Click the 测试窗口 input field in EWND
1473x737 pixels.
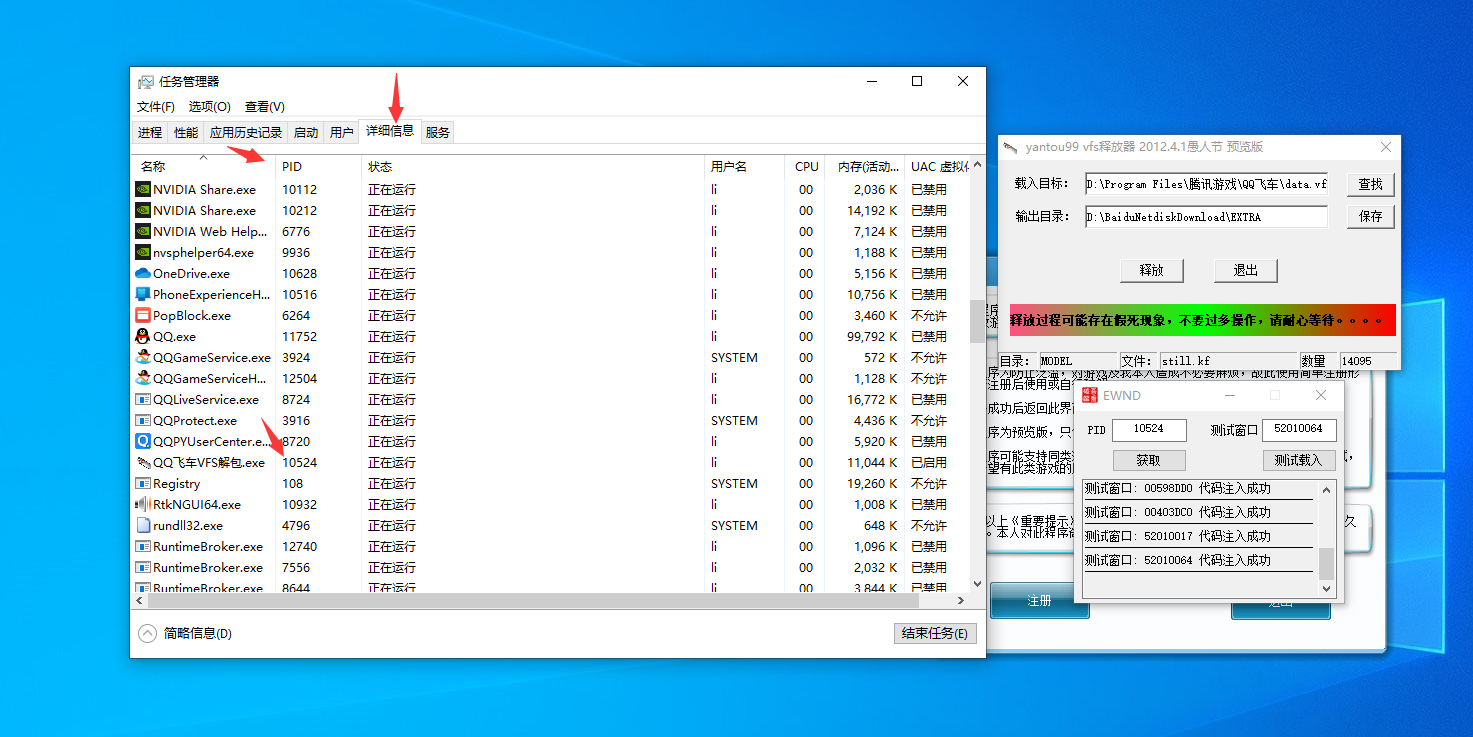1299,429
